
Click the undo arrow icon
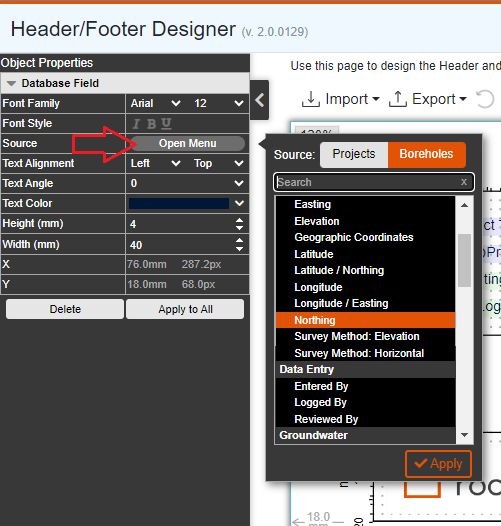[x=485, y=99]
